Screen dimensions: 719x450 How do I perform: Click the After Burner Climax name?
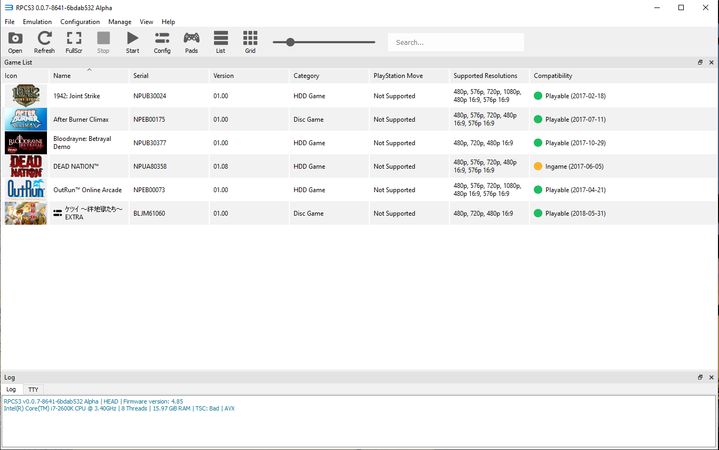81,119
